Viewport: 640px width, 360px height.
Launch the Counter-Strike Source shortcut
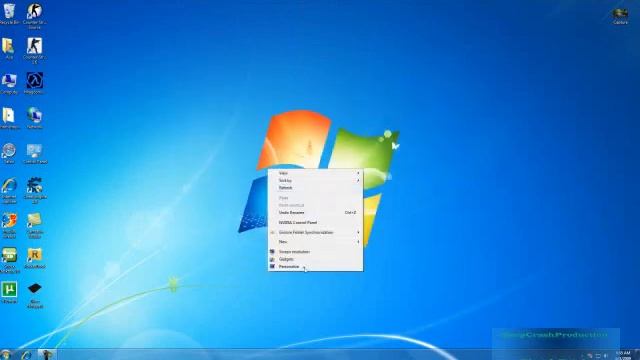[35, 16]
